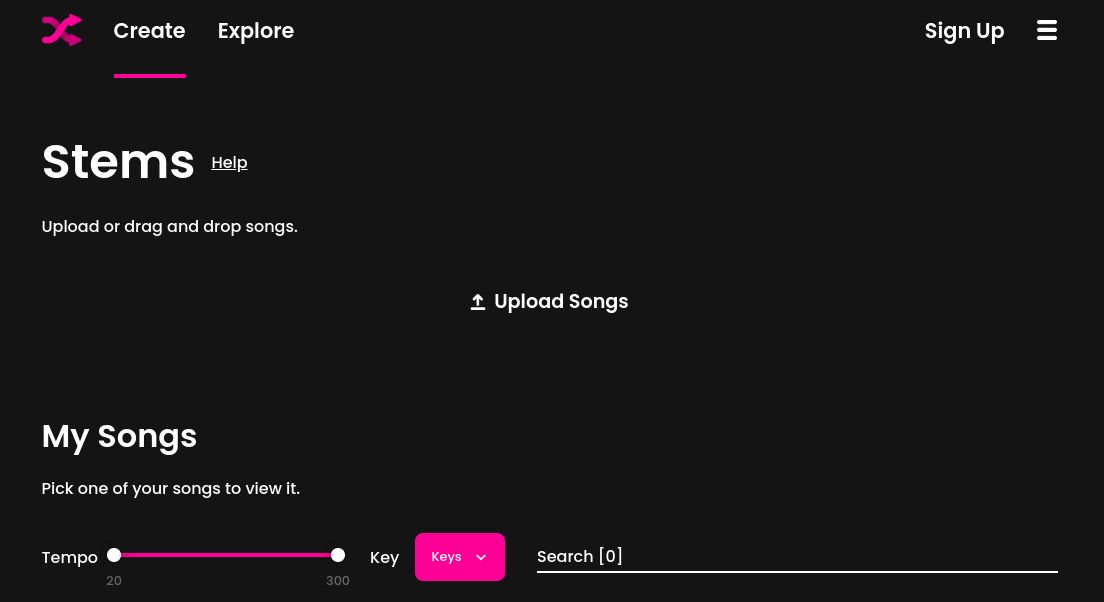Click the left Tempo slider handle at 20
Image resolution: width=1104 pixels, height=602 pixels.
point(114,555)
